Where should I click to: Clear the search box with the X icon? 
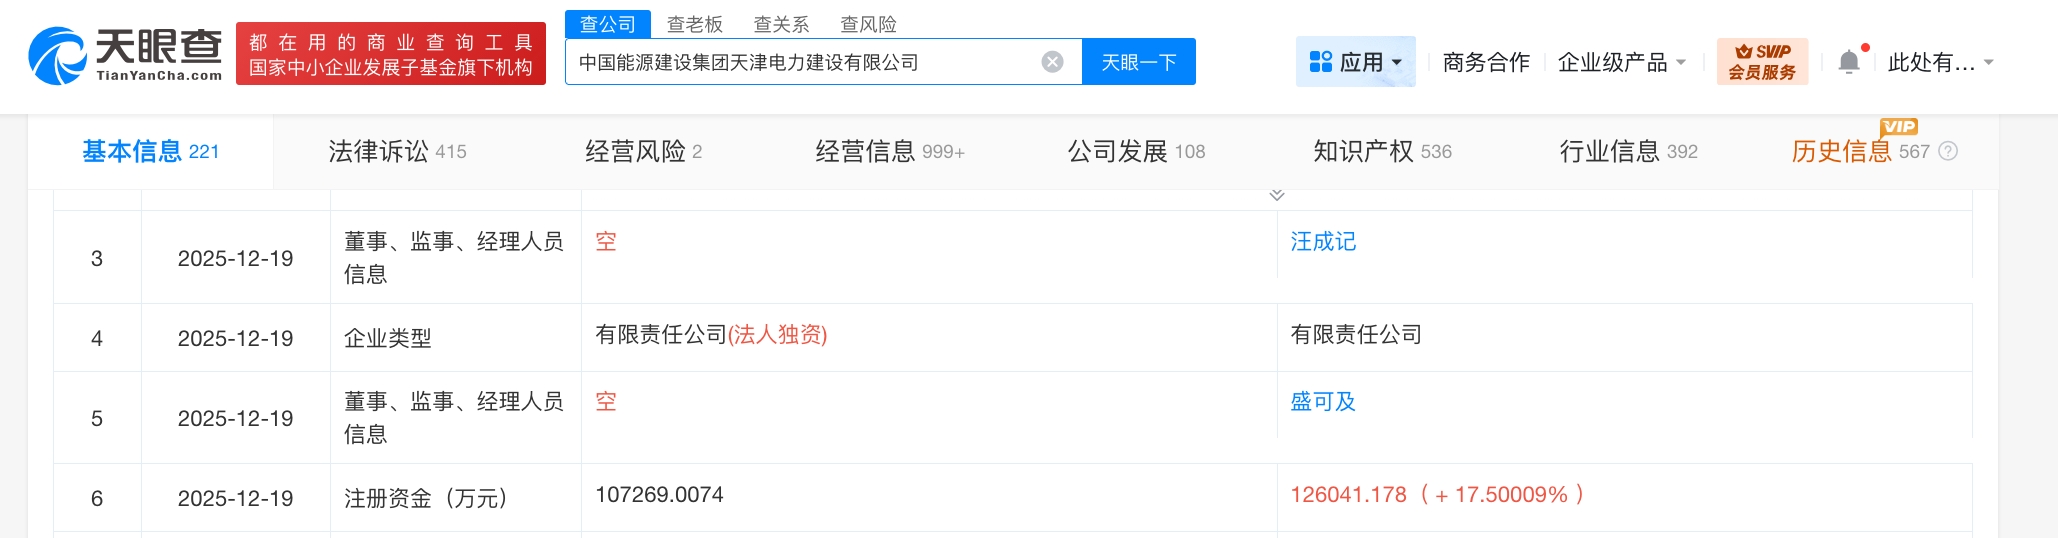pyautogui.click(x=1052, y=62)
